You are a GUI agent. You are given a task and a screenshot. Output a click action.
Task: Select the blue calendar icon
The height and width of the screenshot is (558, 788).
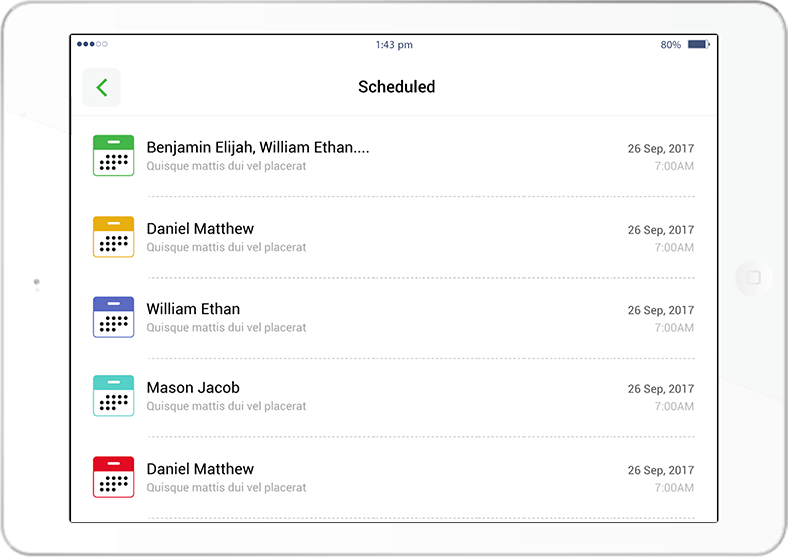tap(113, 317)
